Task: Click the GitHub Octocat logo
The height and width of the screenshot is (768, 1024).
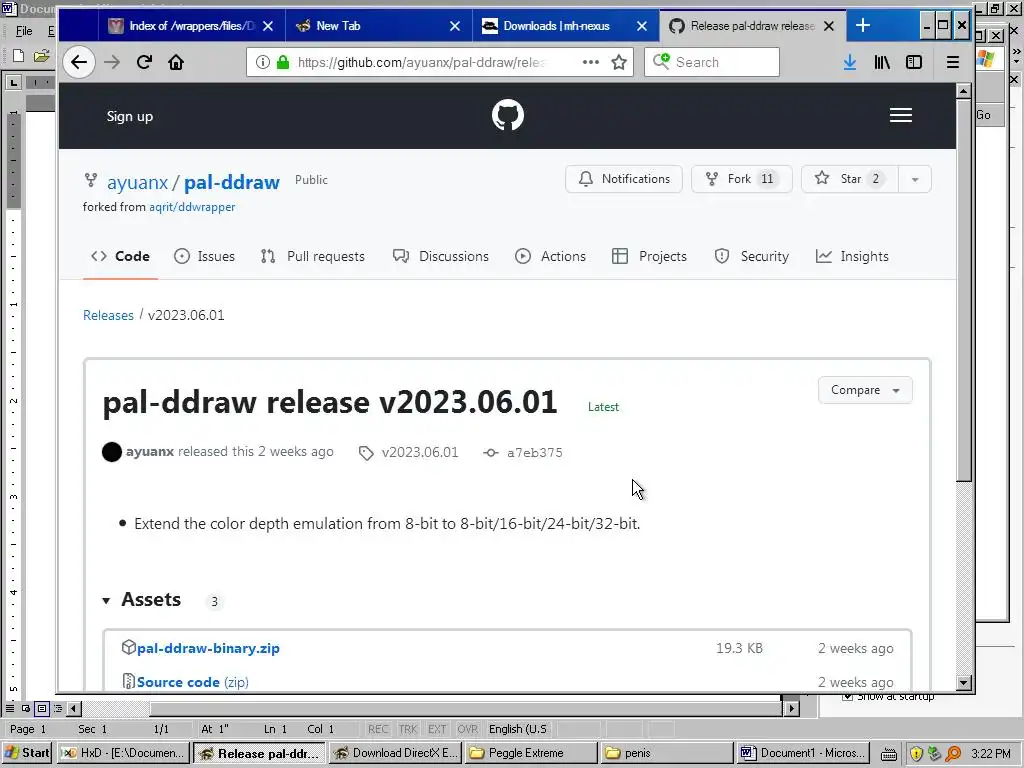Action: 507,115
